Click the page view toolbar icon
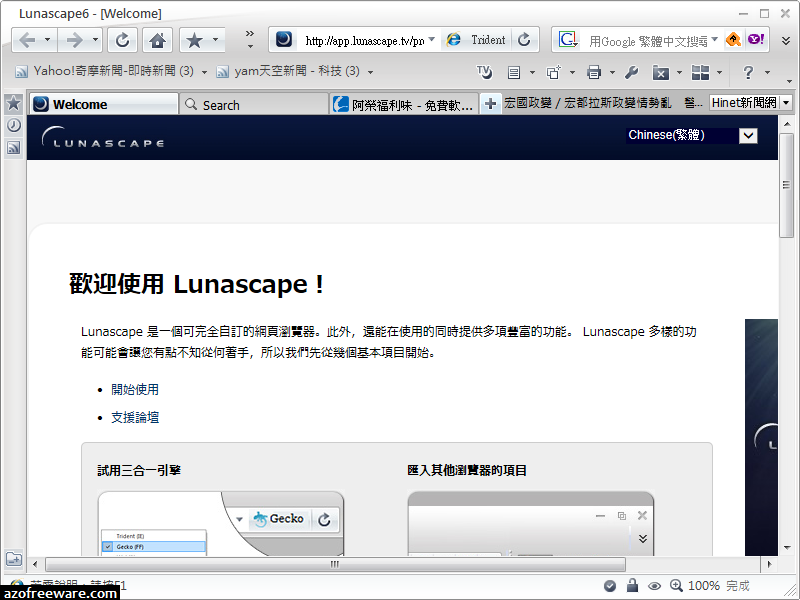 point(514,73)
